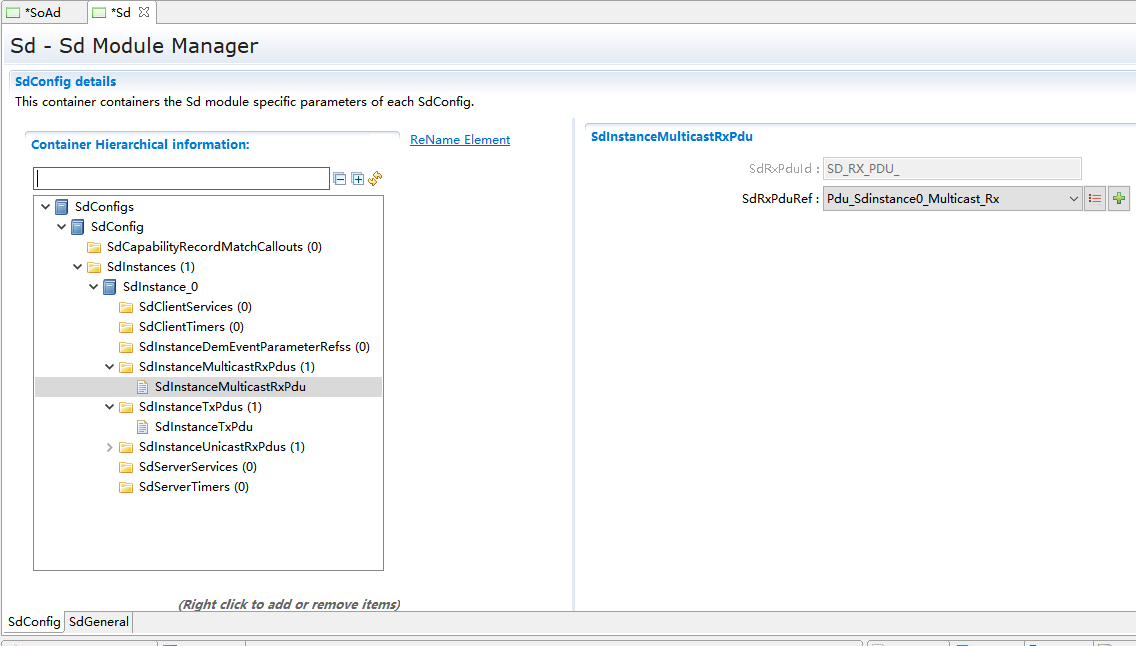
Task: Open the SdRxPduRef dropdown
Action: (1073, 199)
